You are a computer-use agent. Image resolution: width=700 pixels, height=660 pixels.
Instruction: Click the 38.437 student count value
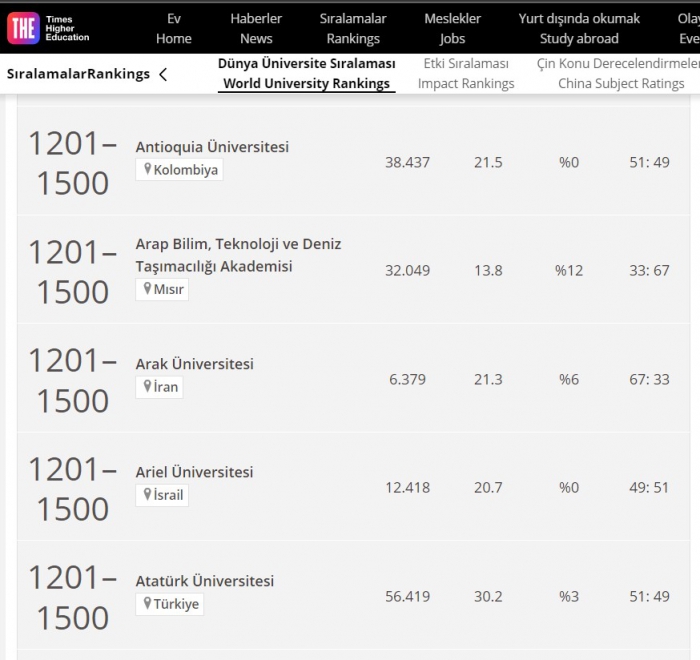[408, 162]
